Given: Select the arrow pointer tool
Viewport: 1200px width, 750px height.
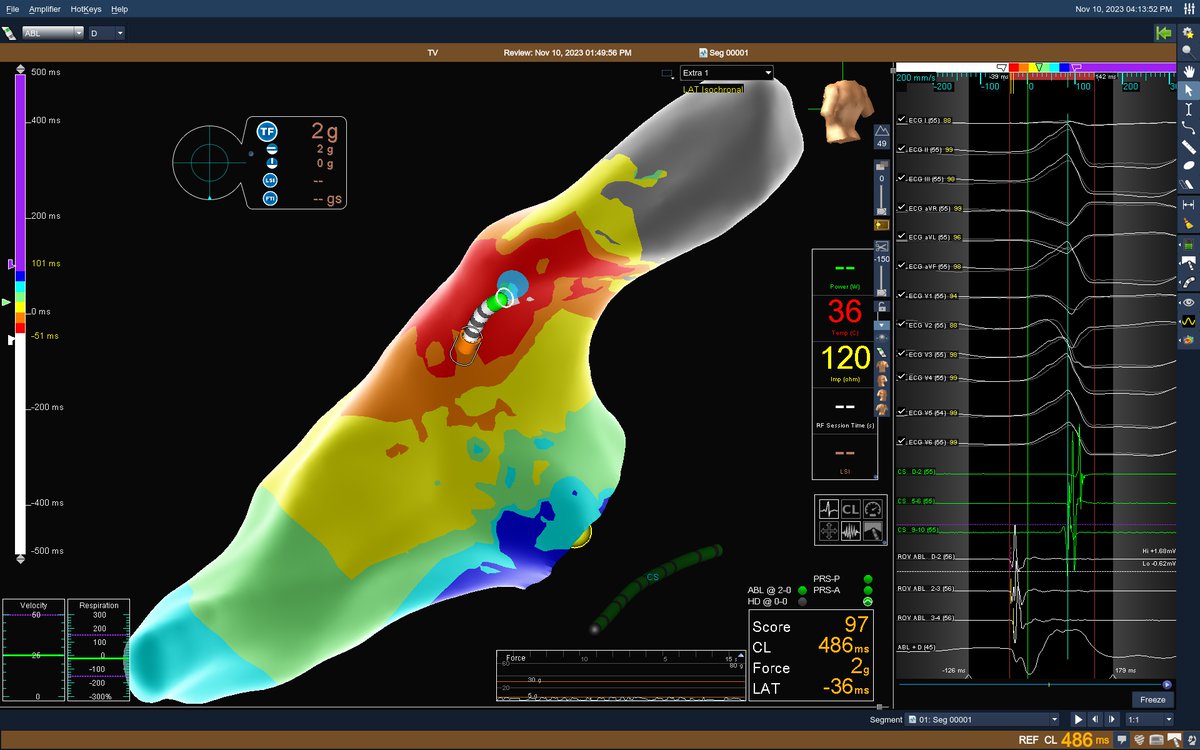Looking at the screenshot, I should click(1188, 91).
